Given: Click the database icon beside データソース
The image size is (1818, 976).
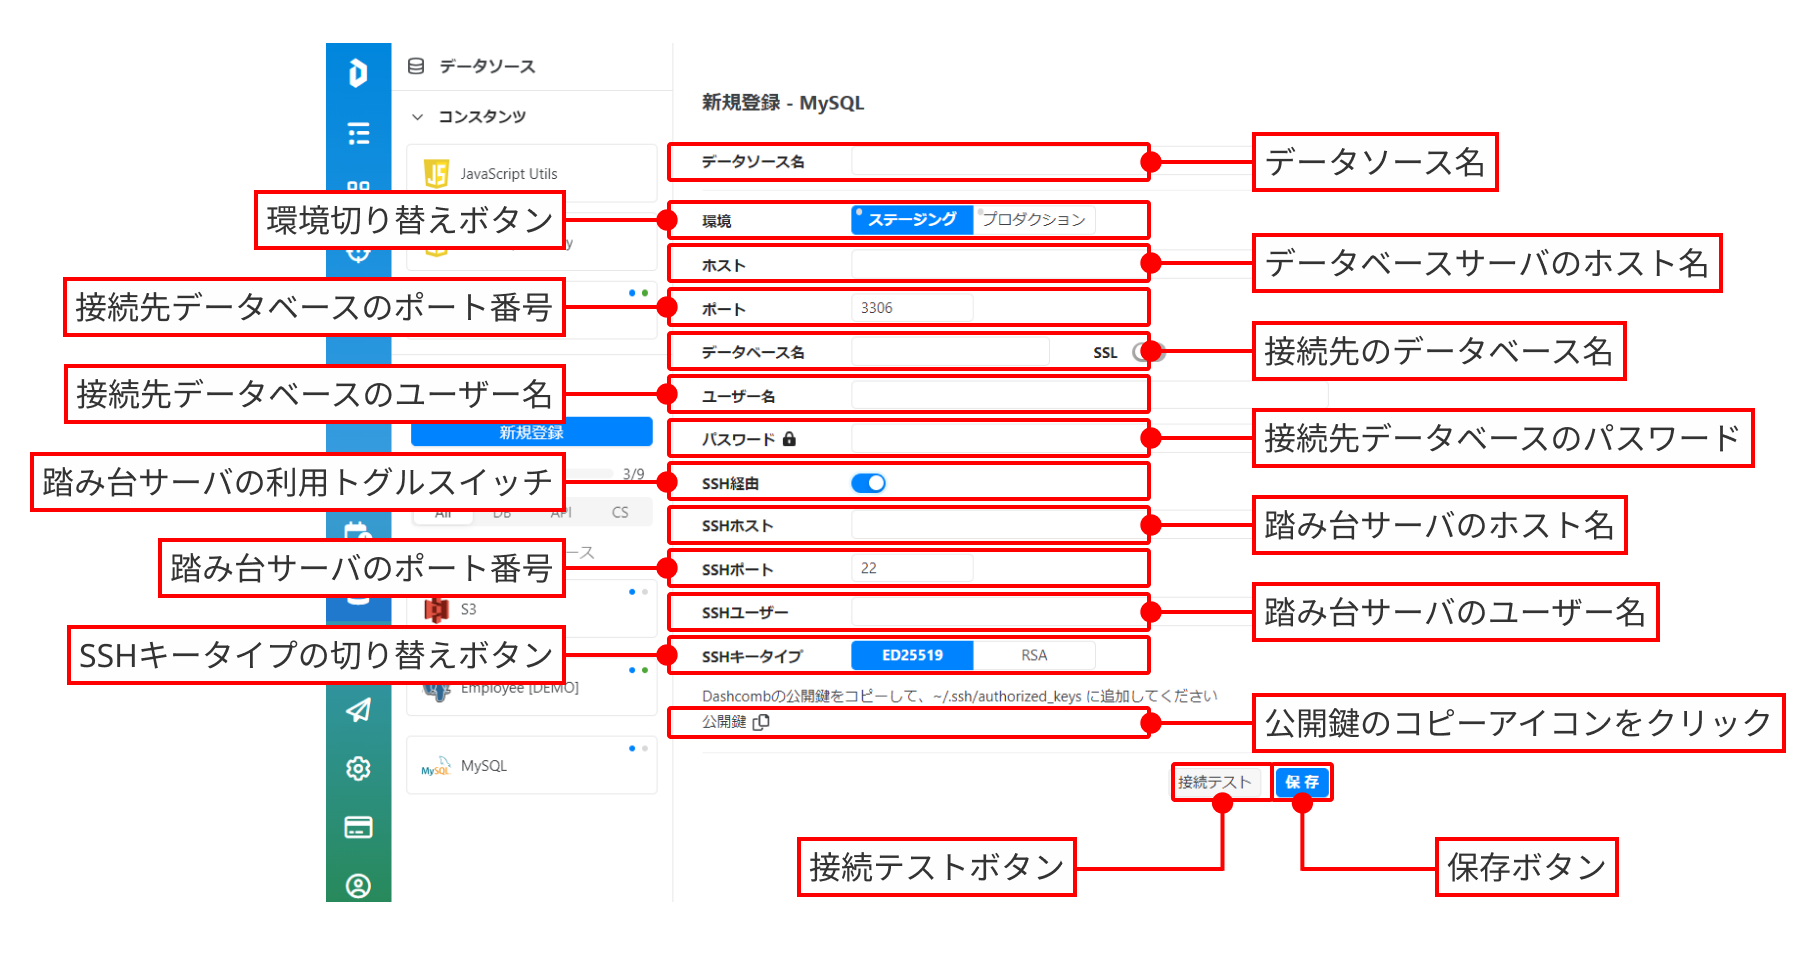Looking at the screenshot, I should (x=416, y=66).
